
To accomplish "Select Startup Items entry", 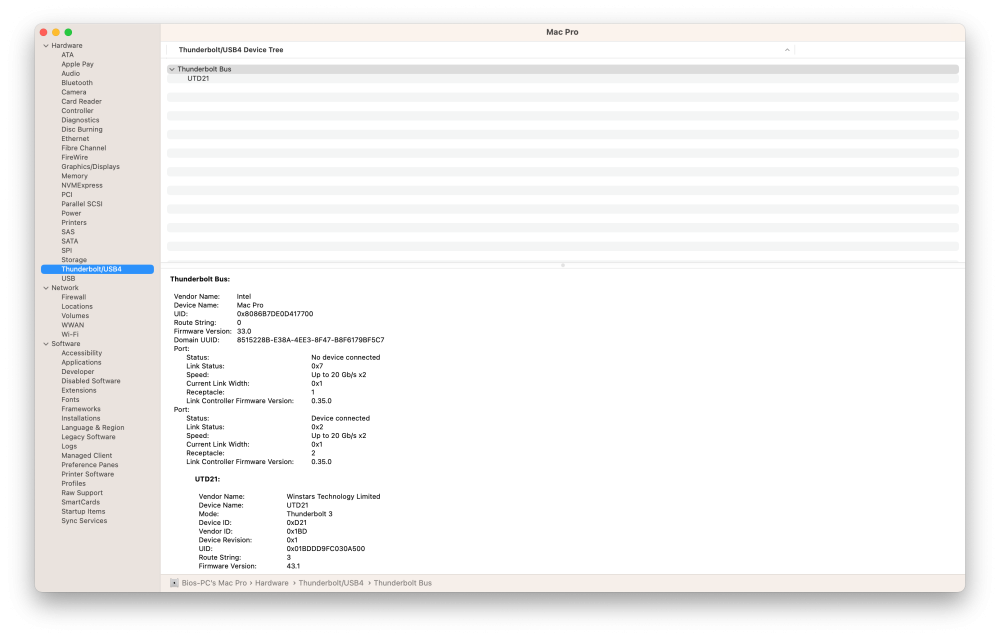I will tap(83, 512).
